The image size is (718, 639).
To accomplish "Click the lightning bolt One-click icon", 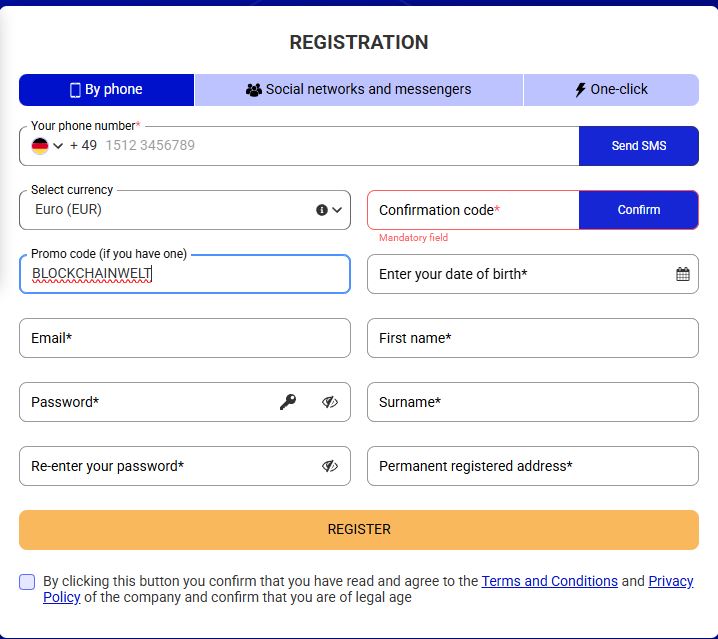I will (x=580, y=90).
